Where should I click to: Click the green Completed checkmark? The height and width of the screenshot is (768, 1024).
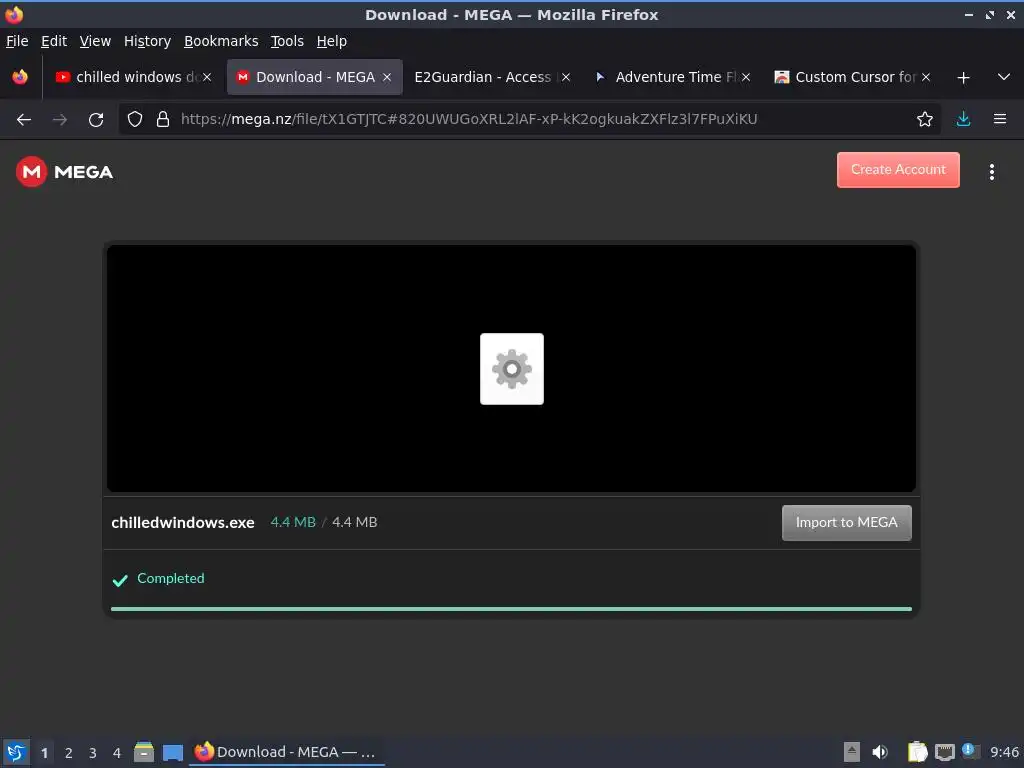120,580
